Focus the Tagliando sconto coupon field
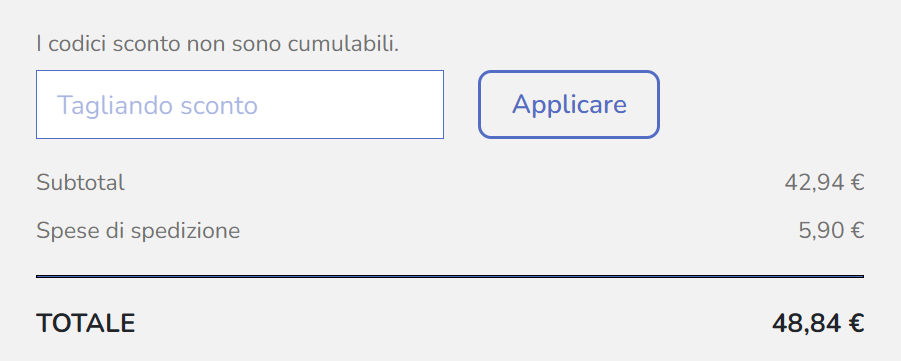 coord(240,105)
